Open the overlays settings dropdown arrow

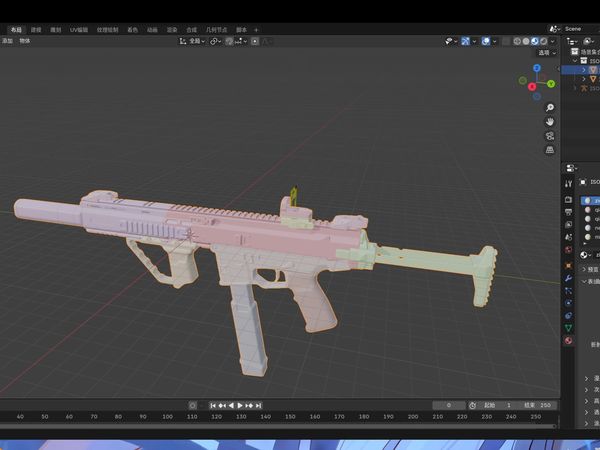494,41
